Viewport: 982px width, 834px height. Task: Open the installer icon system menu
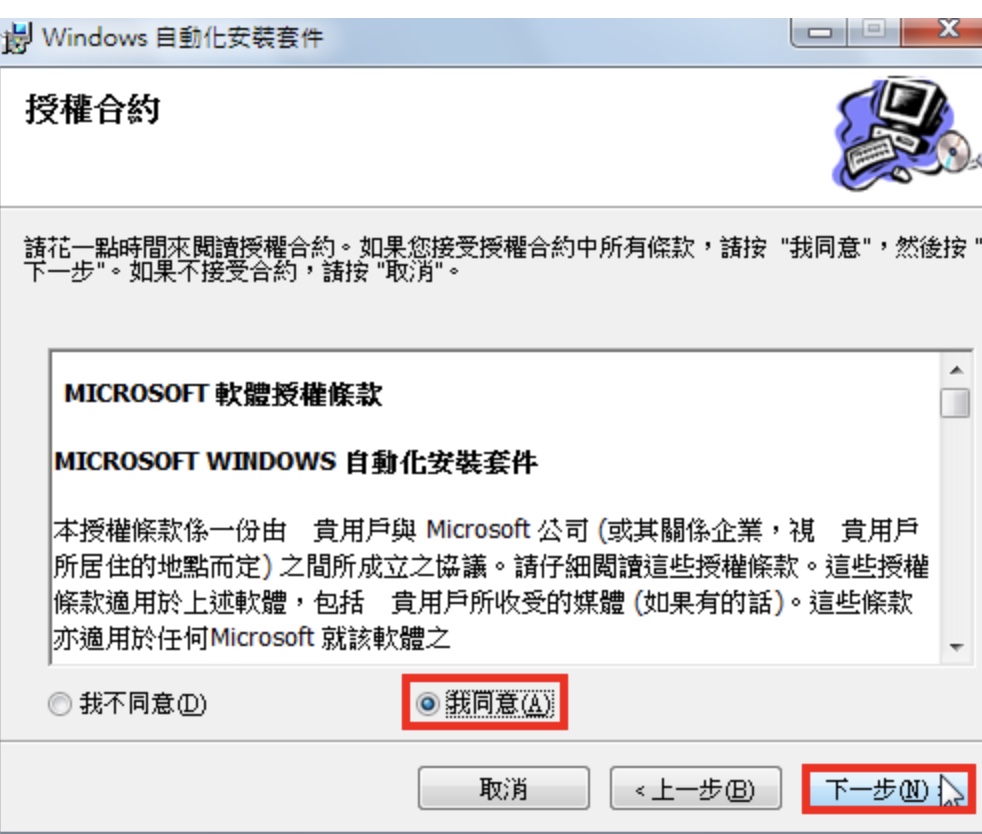16,38
